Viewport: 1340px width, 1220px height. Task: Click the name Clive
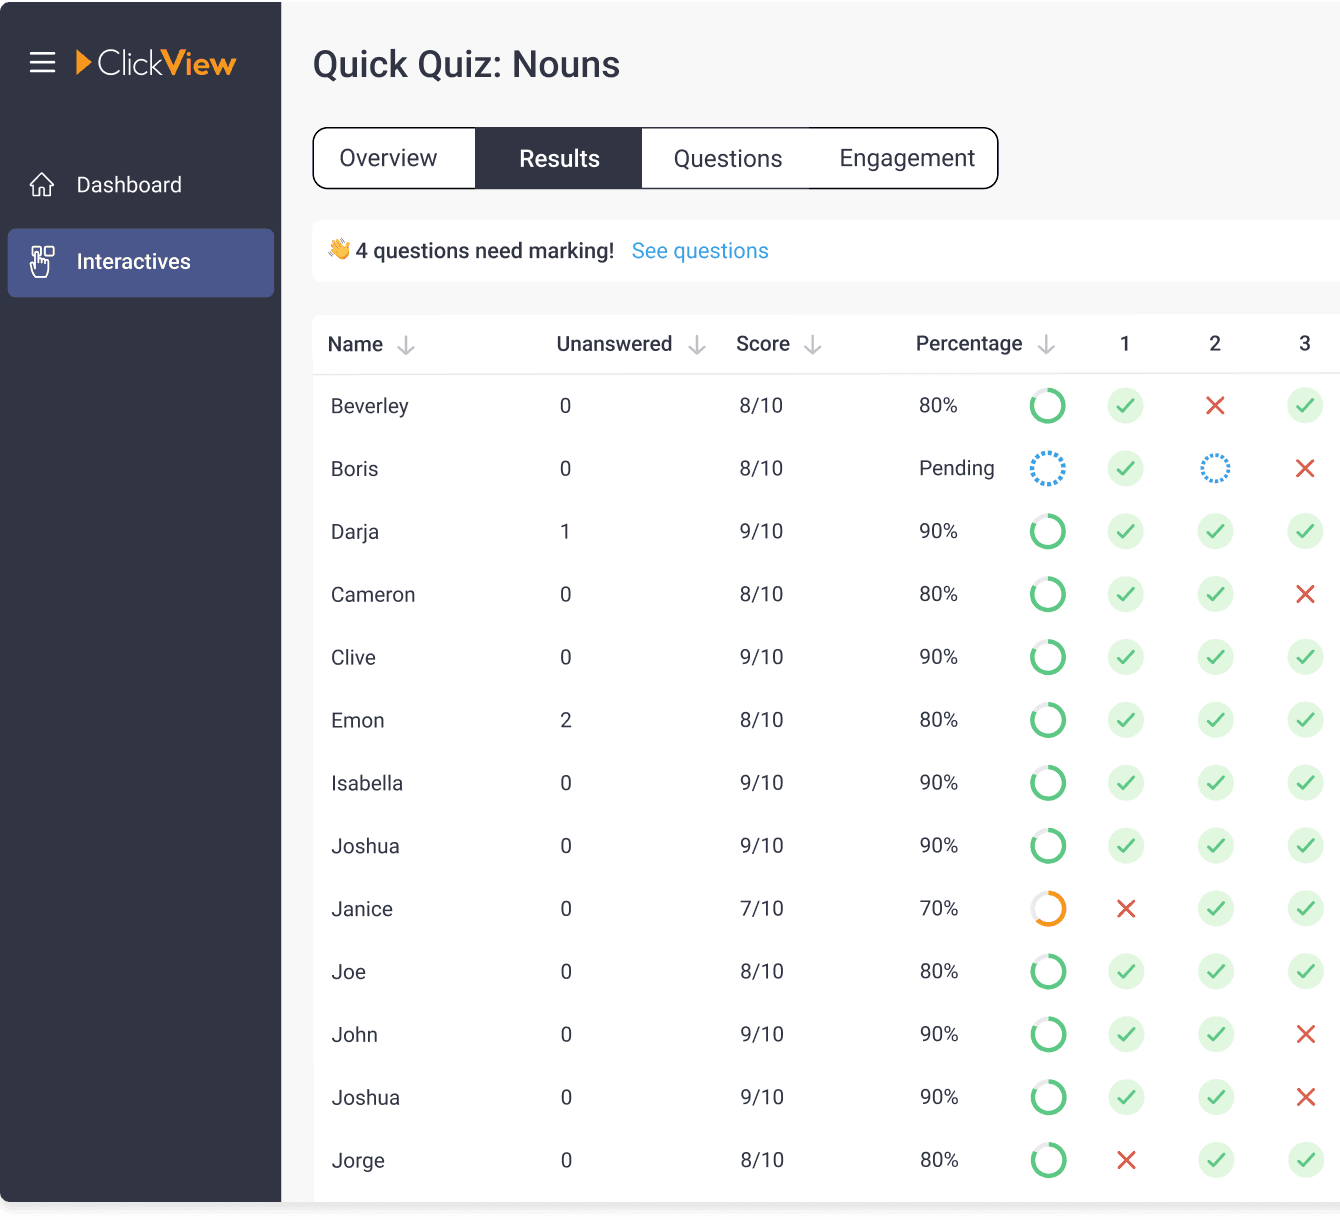tap(354, 658)
